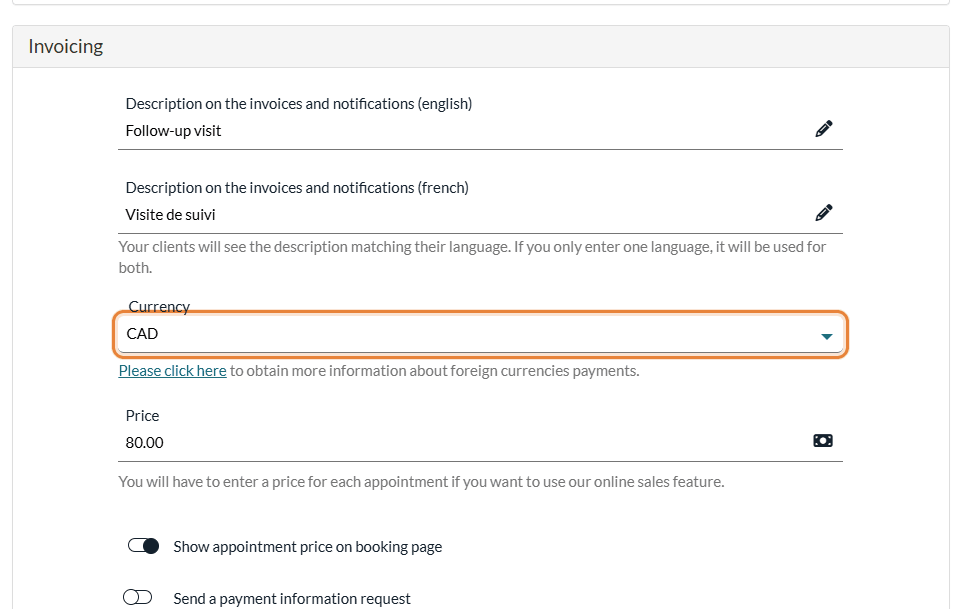Click the English description label
Screen dimensions: 962x609
(x=299, y=104)
